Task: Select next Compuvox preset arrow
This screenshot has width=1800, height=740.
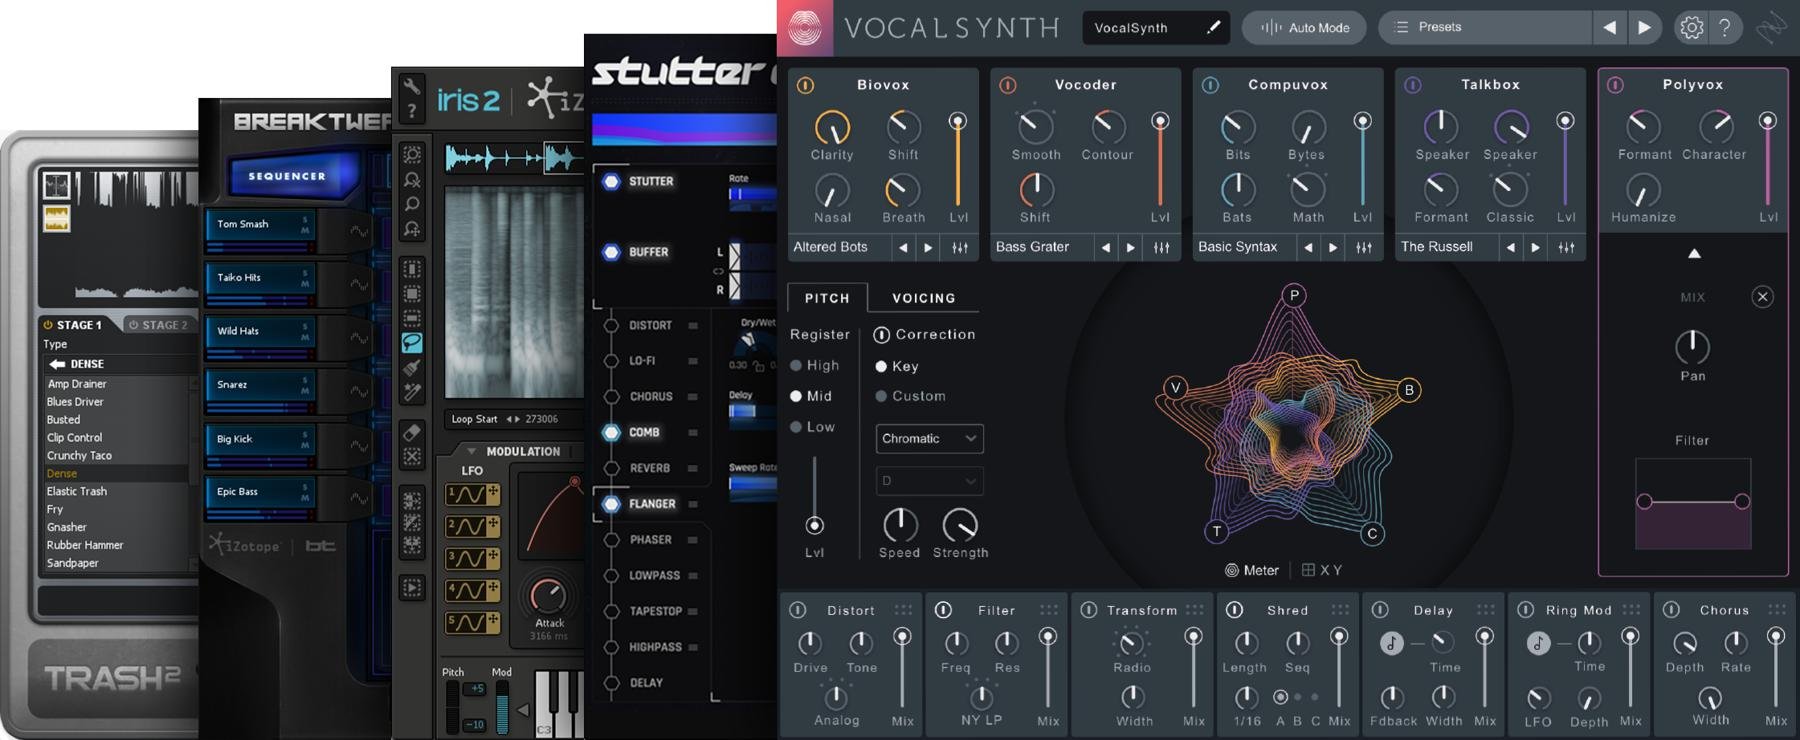Action: click(x=1333, y=247)
